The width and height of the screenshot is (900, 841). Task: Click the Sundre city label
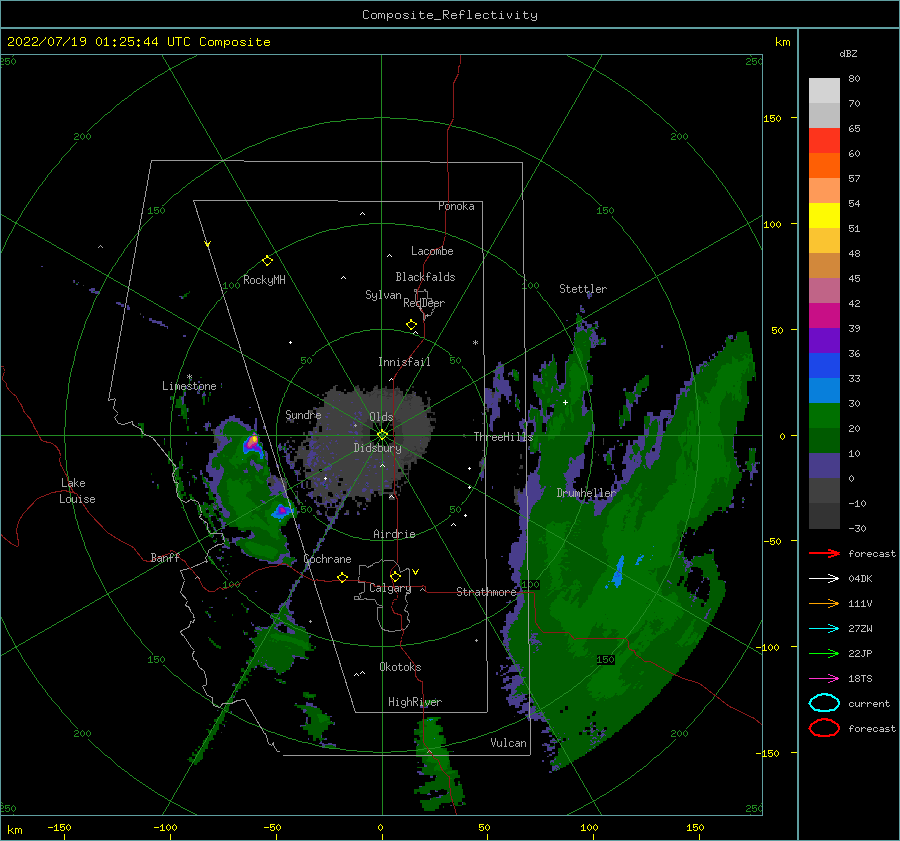[304, 414]
